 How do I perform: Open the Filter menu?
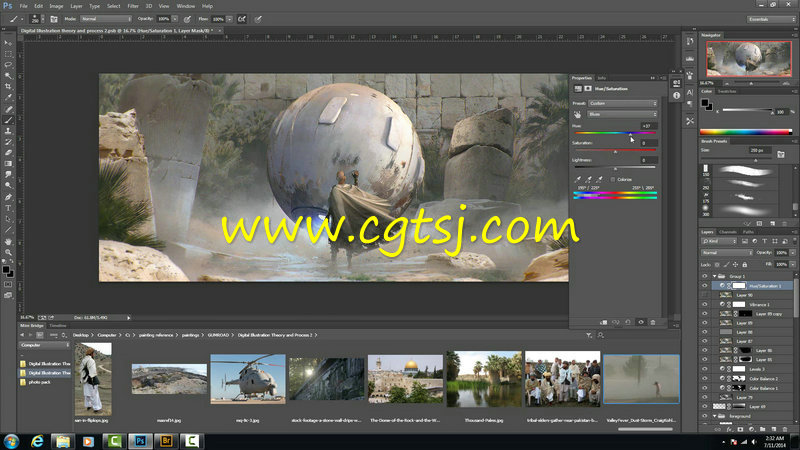tap(133, 6)
